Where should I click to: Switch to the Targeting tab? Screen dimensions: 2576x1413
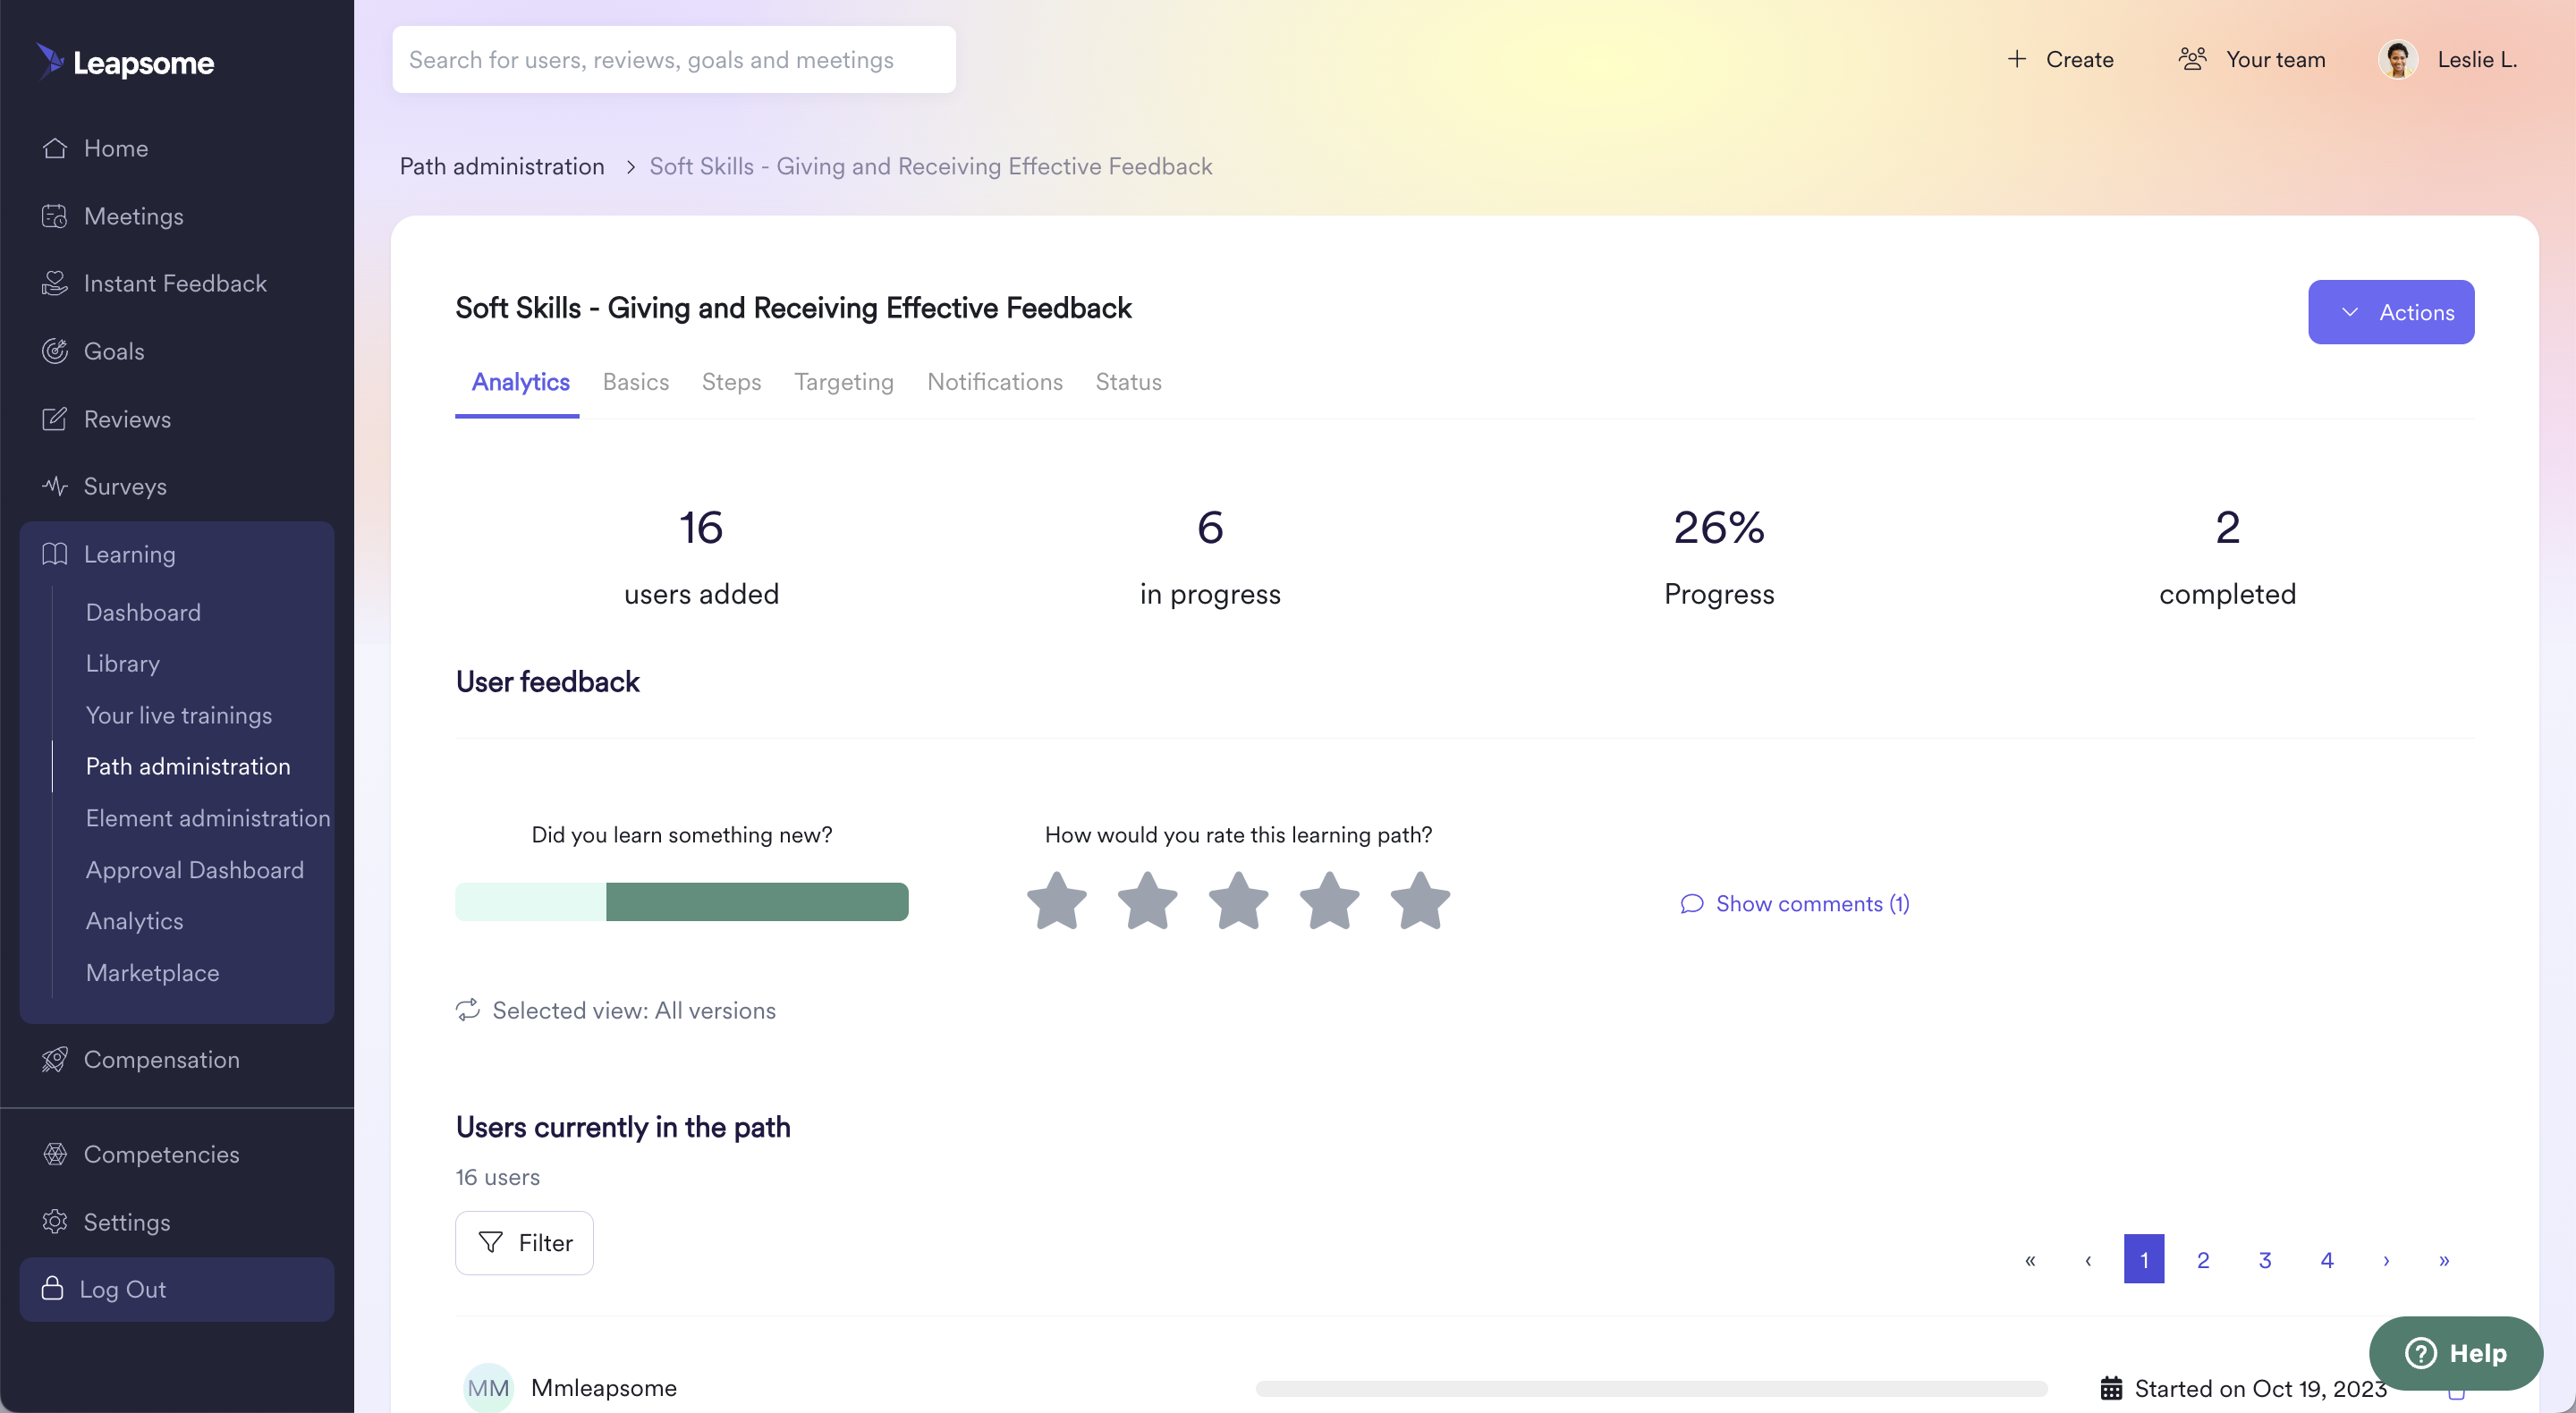844,382
